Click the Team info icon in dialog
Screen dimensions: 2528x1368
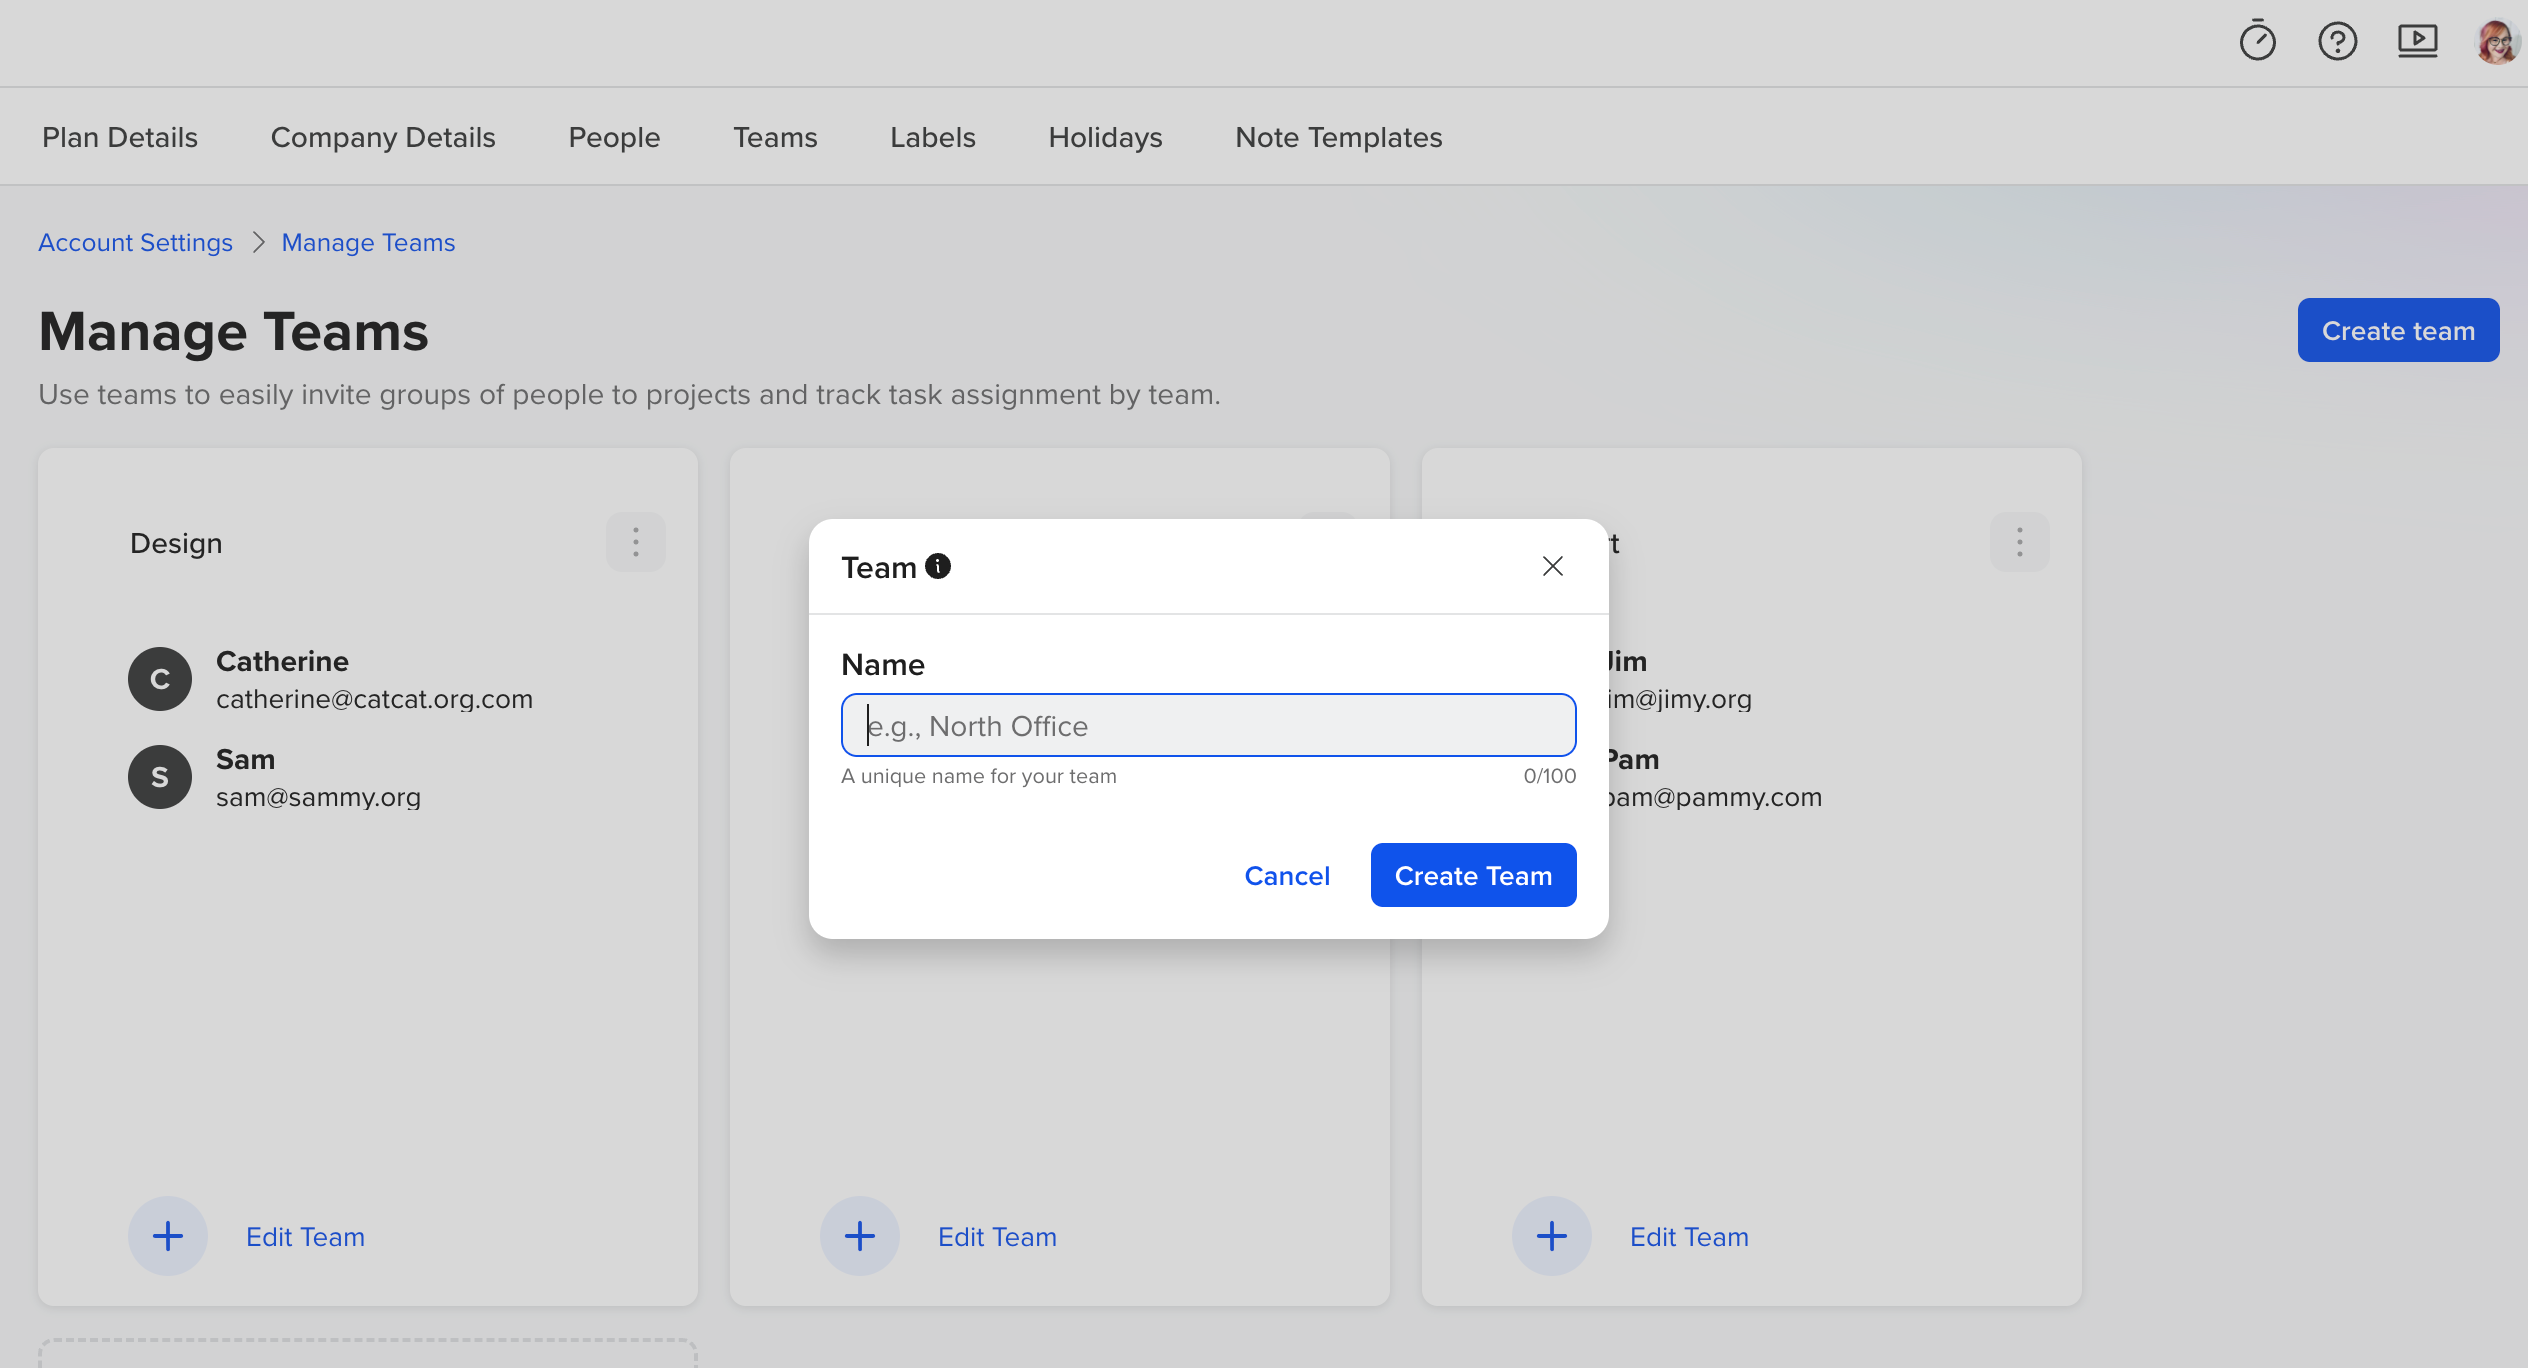coord(938,566)
